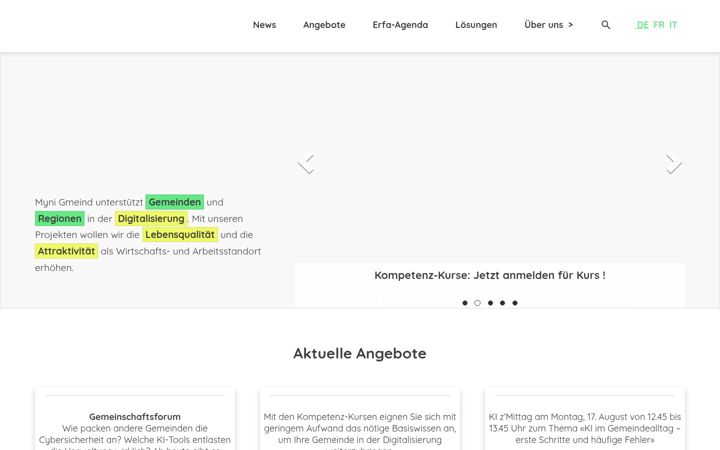Click the Aktuelle Angebote heading
Image resolution: width=720 pixels, height=450 pixels.
click(360, 354)
